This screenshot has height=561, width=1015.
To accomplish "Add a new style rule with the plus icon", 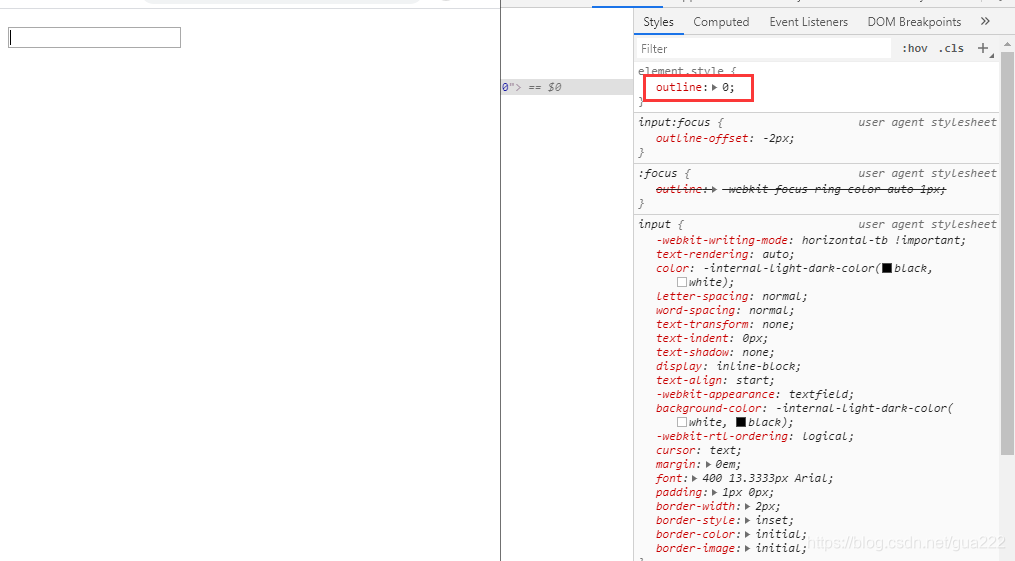I will point(983,49).
